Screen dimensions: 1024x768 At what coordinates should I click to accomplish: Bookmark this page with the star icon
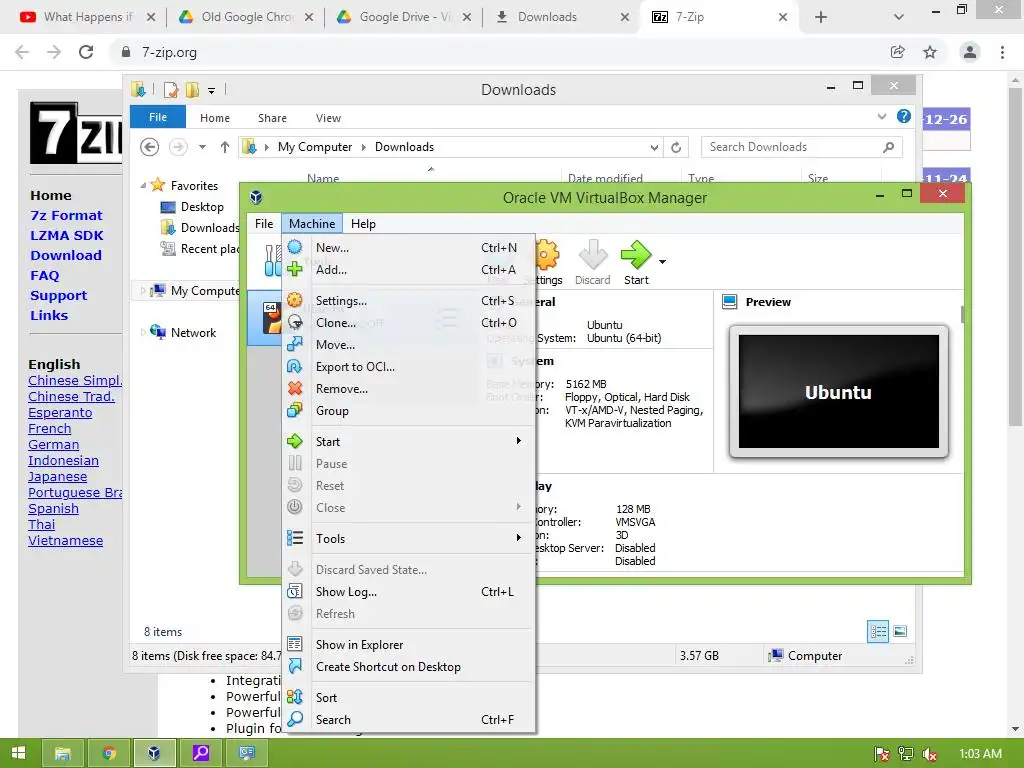point(930,52)
